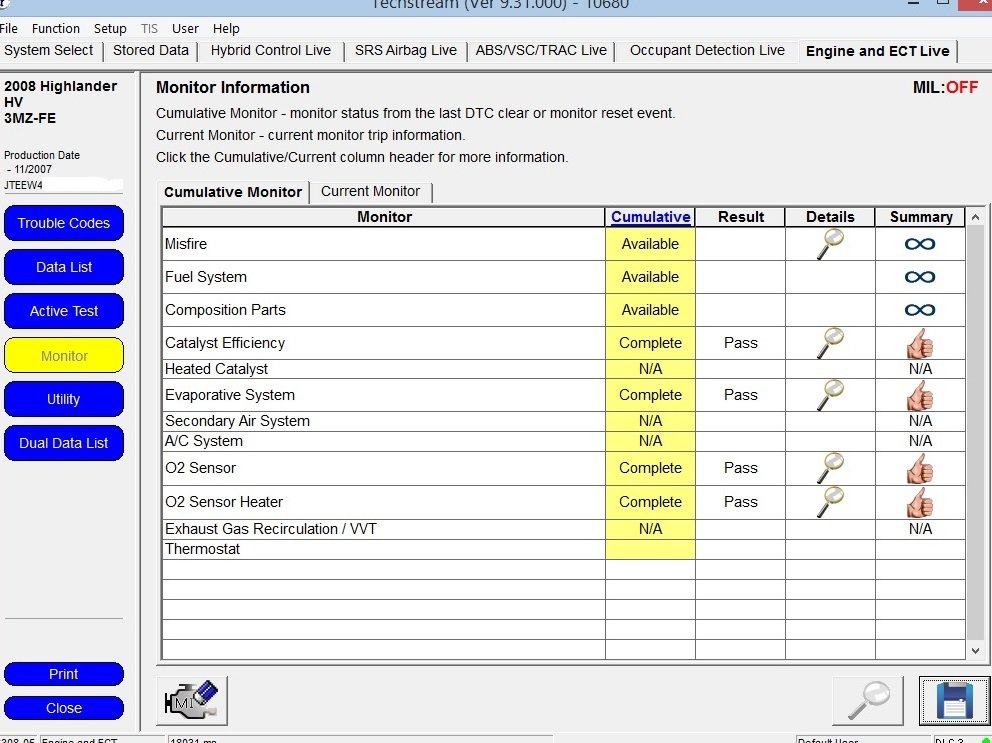Select the Misfire monitor row
Screen dimensions: 992x743
point(564,244)
